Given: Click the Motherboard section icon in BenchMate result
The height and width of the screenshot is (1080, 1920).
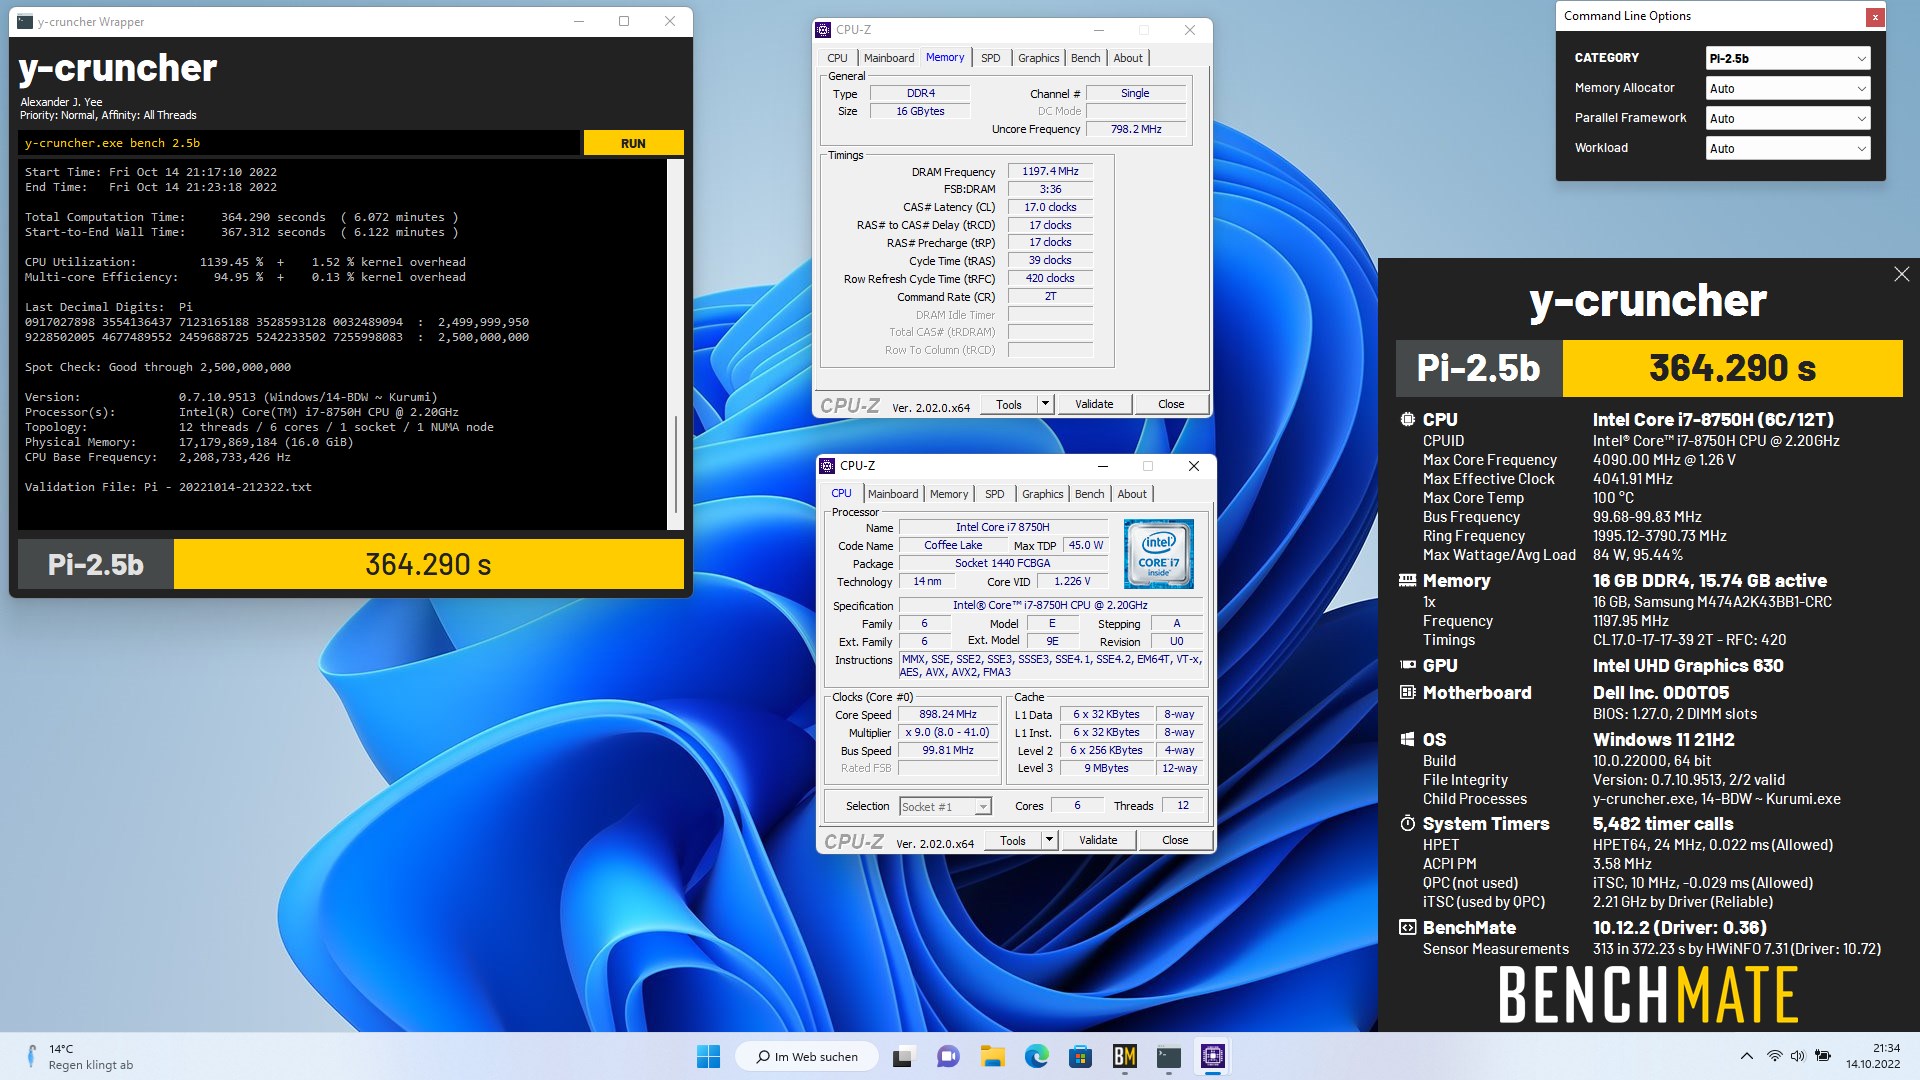Looking at the screenshot, I should pos(1407,692).
